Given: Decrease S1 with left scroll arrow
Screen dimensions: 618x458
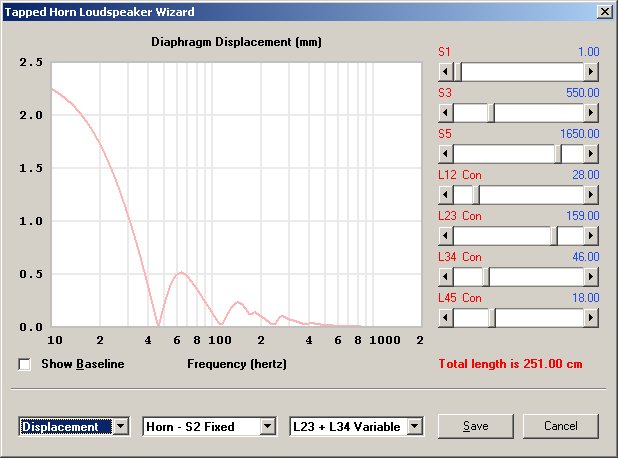Looking at the screenshot, I should 446,72.
